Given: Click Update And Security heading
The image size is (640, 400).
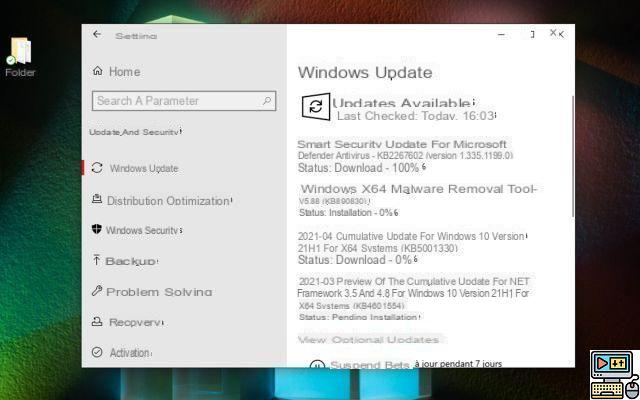Looking at the screenshot, I should (135, 132).
